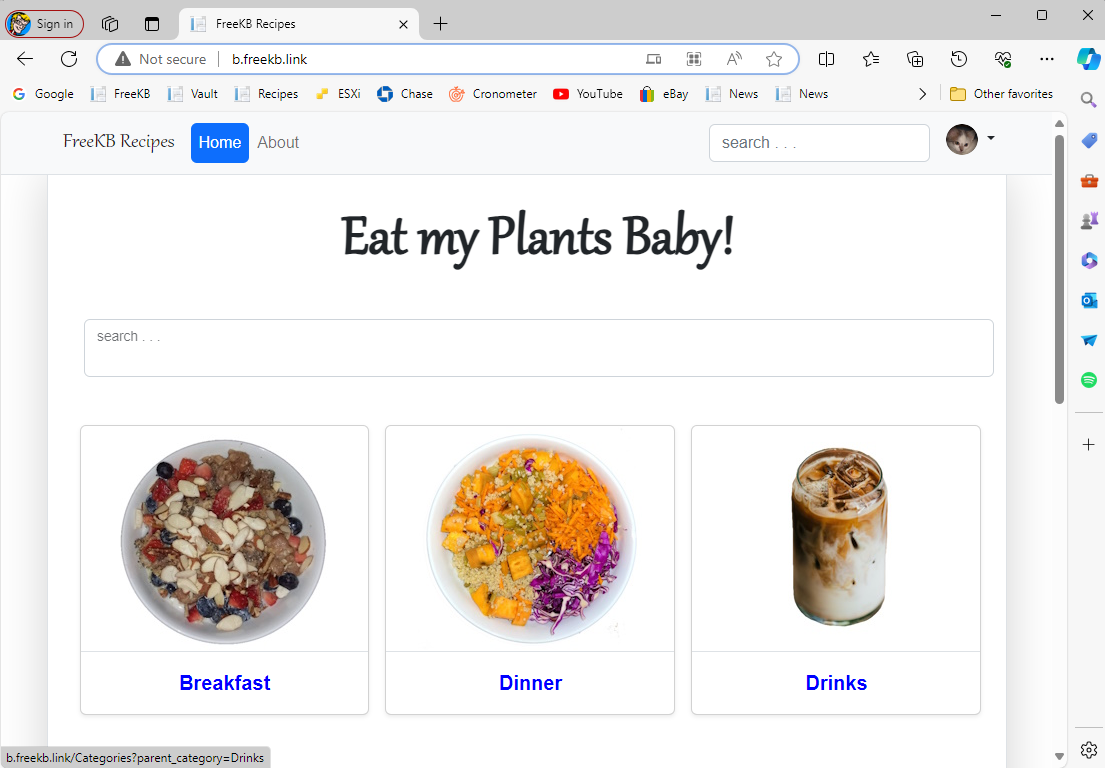Open the Other favorites folder
This screenshot has height=768, width=1105.
[x=1001, y=94]
